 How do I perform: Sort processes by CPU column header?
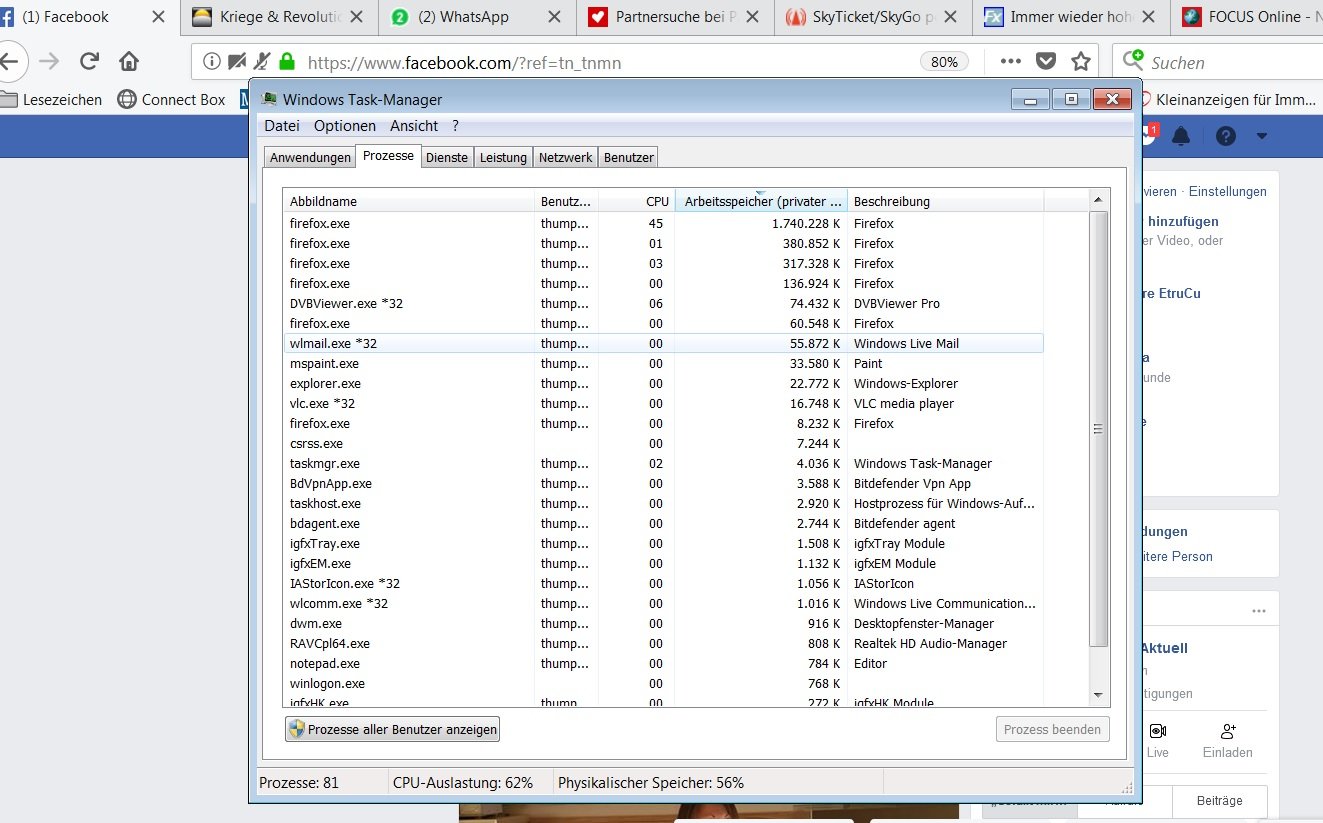click(x=656, y=201)
